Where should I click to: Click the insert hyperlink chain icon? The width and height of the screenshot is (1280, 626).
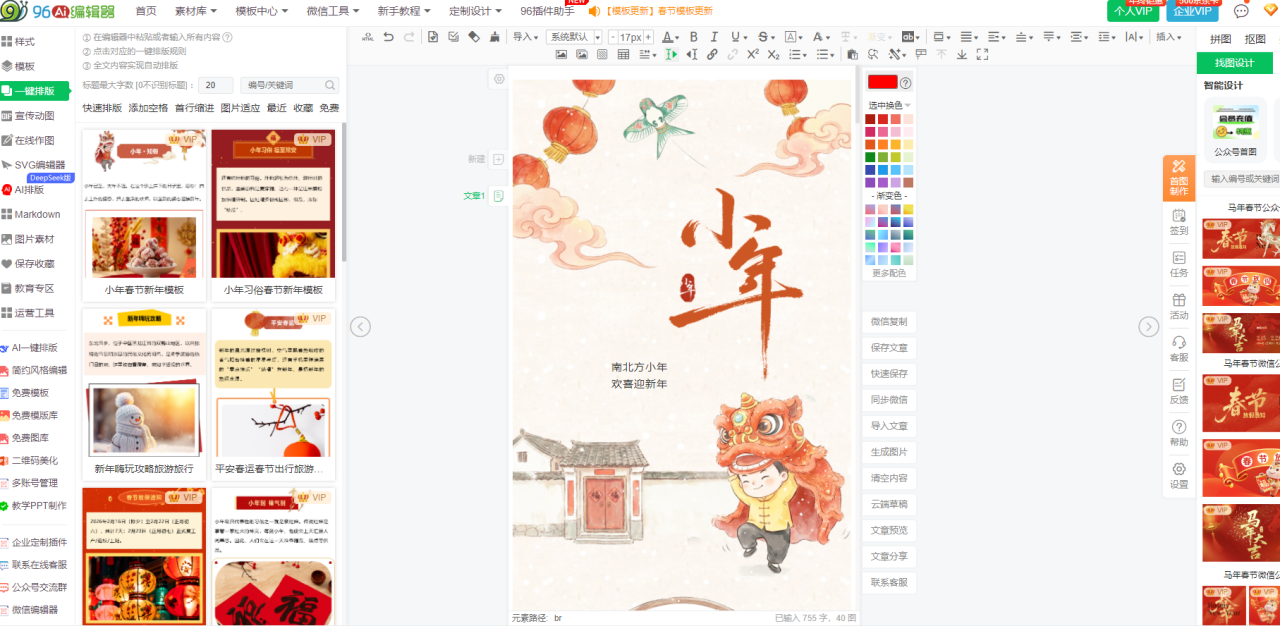pos(712,55)
